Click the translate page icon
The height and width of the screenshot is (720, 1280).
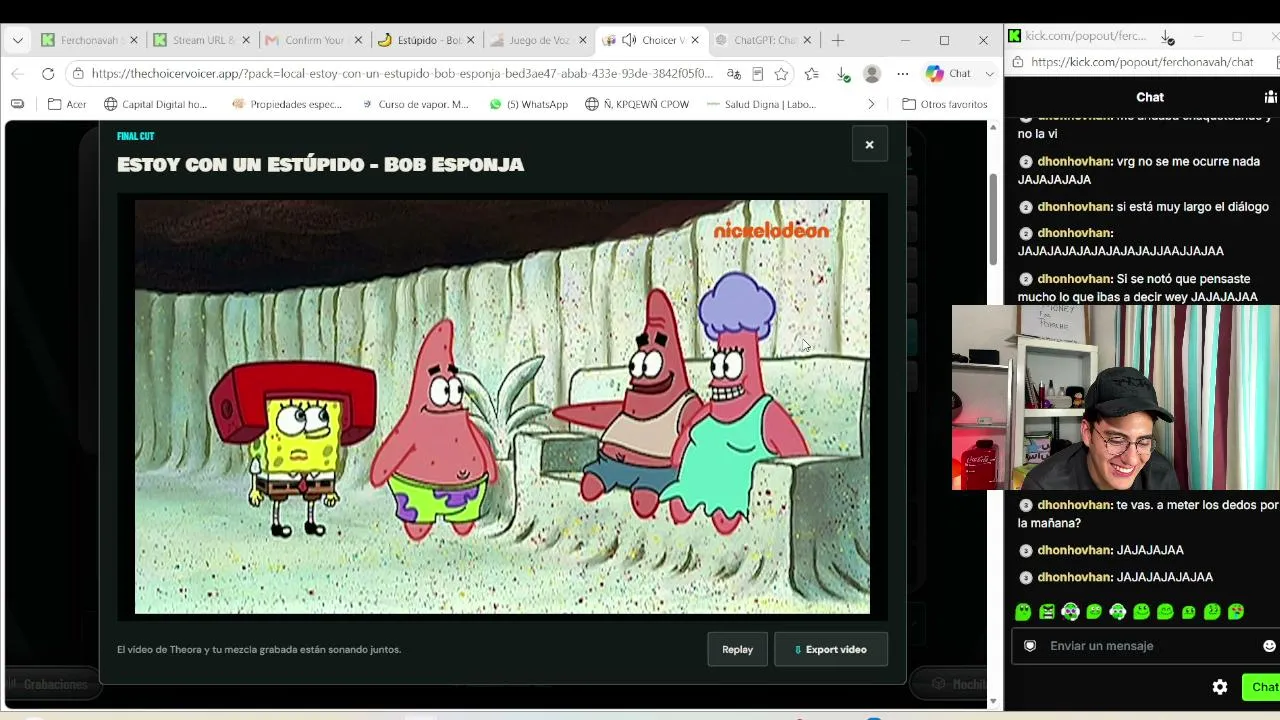[734, 74]
